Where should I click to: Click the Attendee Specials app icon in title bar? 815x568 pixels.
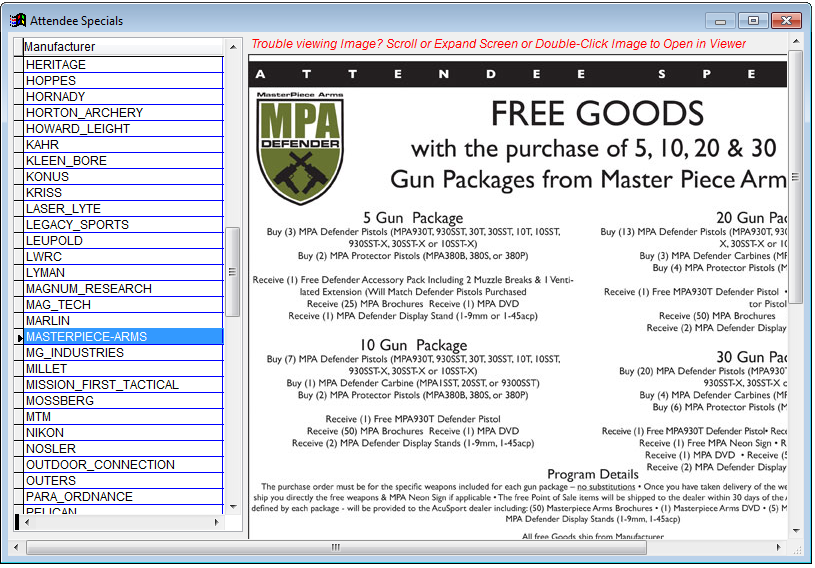click(17, 20)
